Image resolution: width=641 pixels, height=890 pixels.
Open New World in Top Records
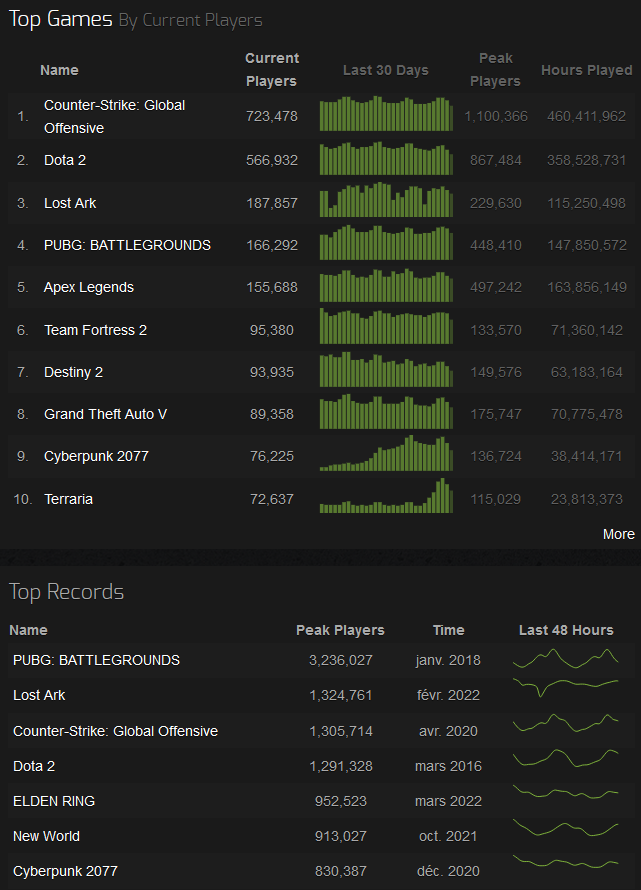point(47,836)
